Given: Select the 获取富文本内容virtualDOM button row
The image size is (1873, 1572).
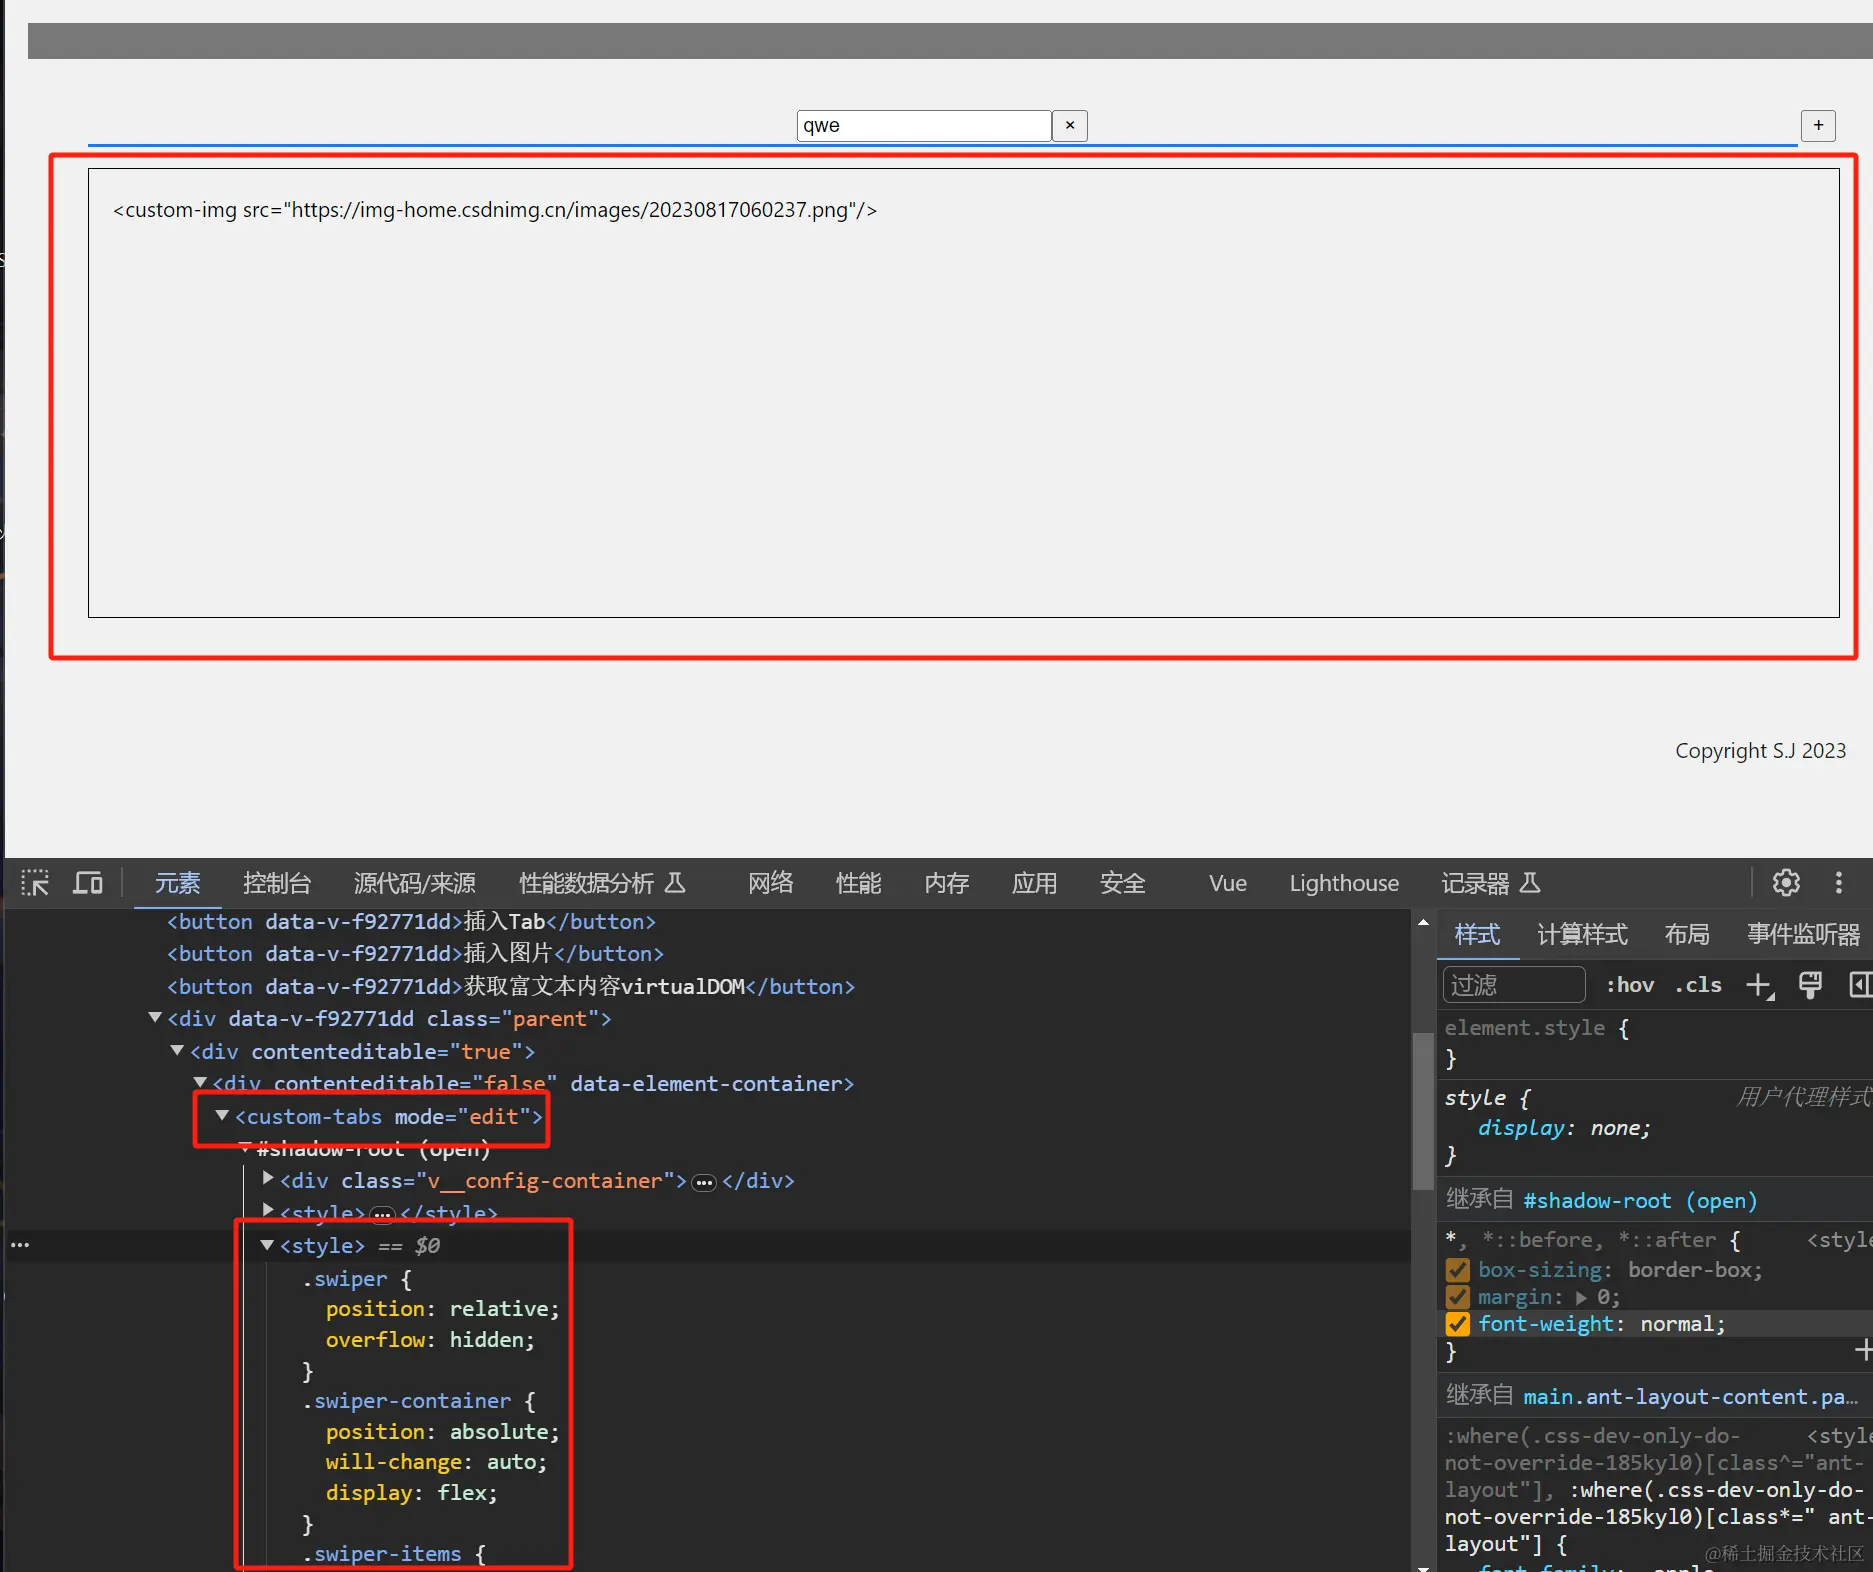Looking at the screenshot, I should [x=511, y=987].
